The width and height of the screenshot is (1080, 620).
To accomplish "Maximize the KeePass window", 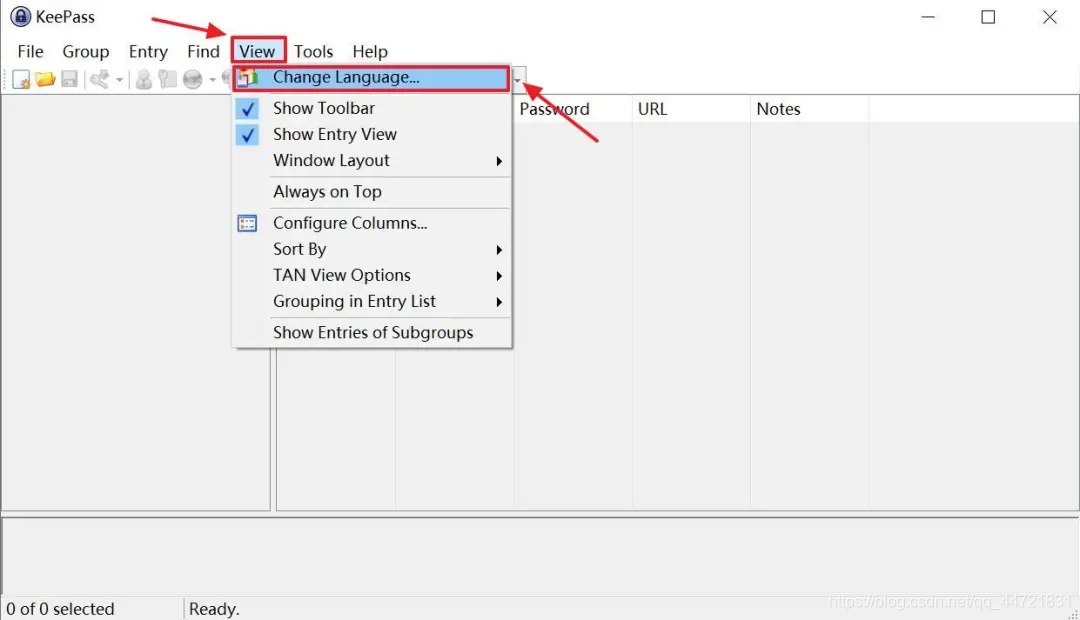I will 988,17.
